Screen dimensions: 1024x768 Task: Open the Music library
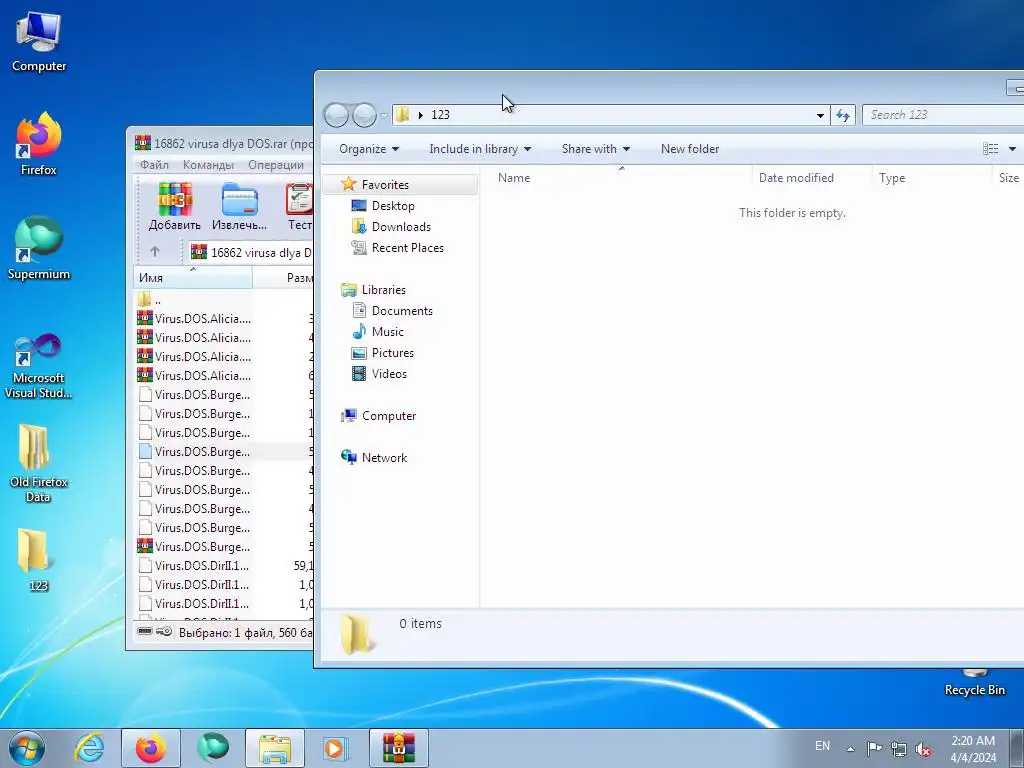387,332
